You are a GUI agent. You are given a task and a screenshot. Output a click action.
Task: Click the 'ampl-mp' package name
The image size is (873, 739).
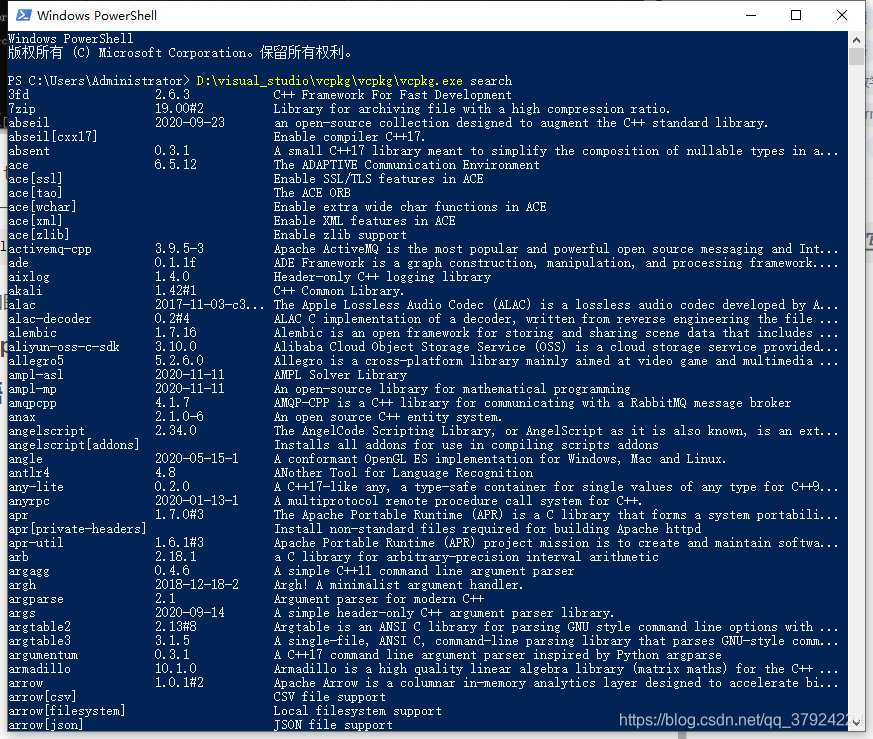(32, 389)
